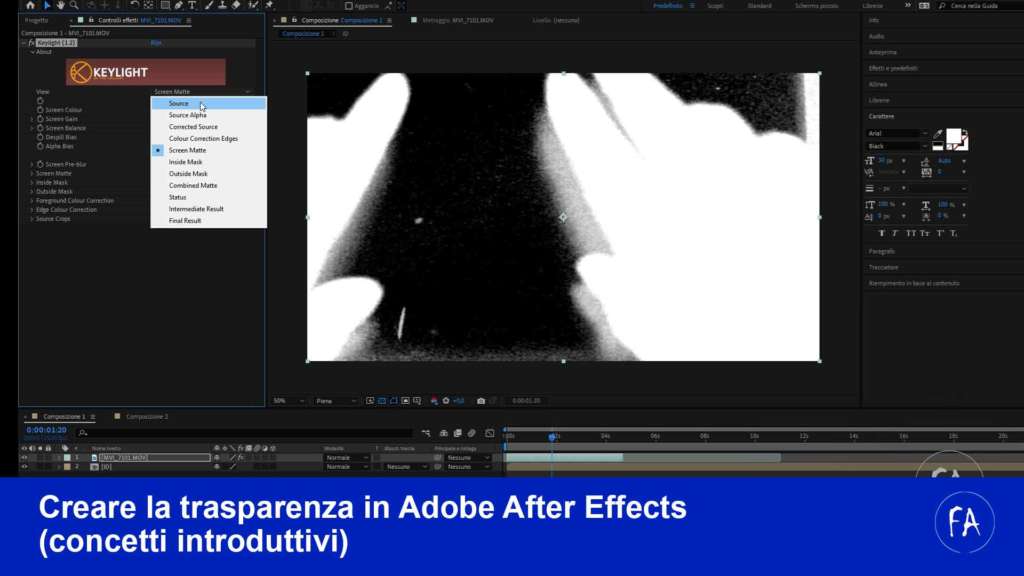Viewport: 1024px width, 576px height.
Task: Select the Rotation tool
Action: pyautogui.click(x=135, y=5)
